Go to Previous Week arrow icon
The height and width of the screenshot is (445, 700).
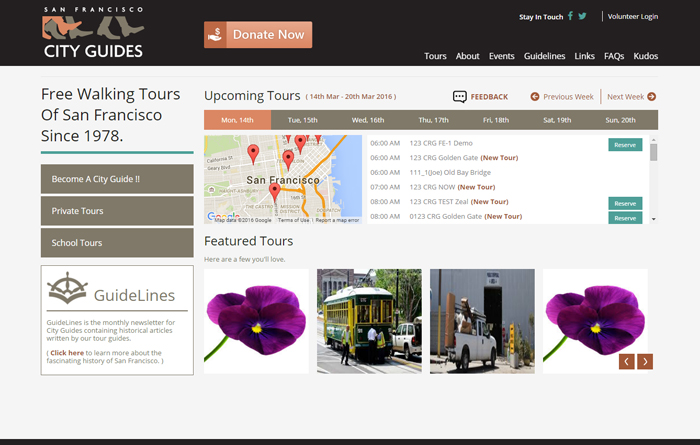(x=535, y=97)
